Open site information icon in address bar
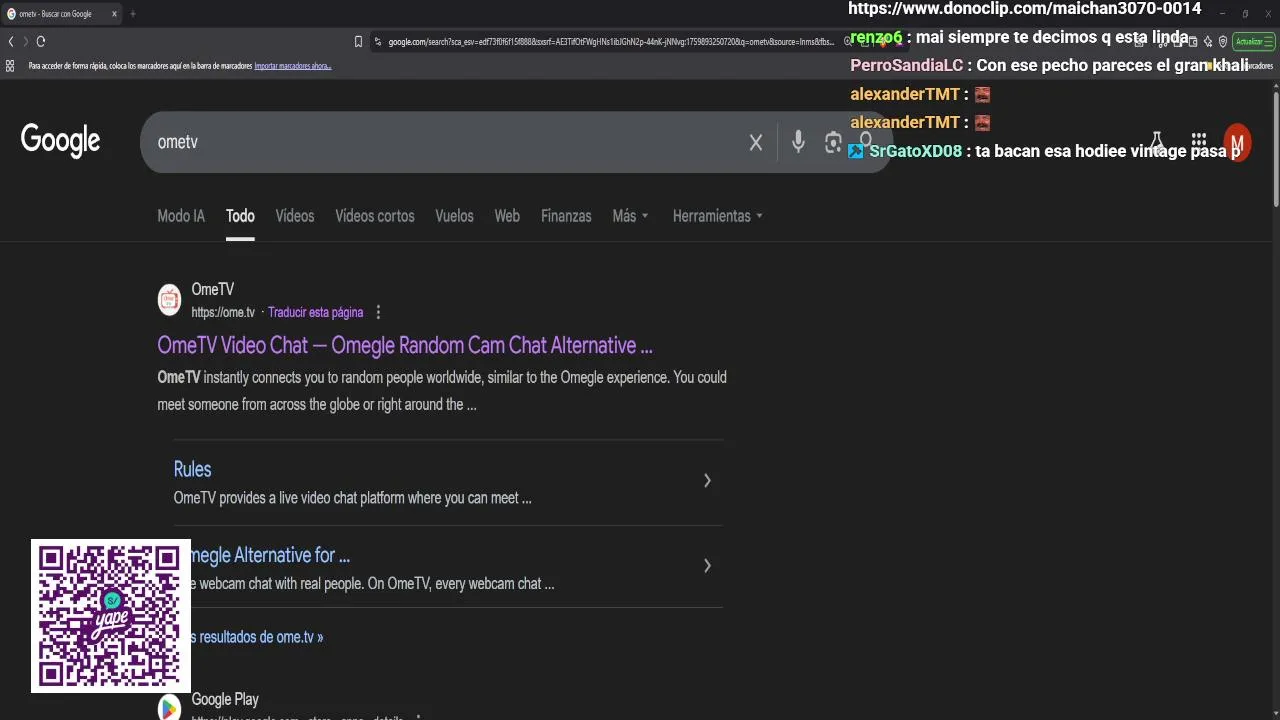1280x720 pixels. click(378, 41)
